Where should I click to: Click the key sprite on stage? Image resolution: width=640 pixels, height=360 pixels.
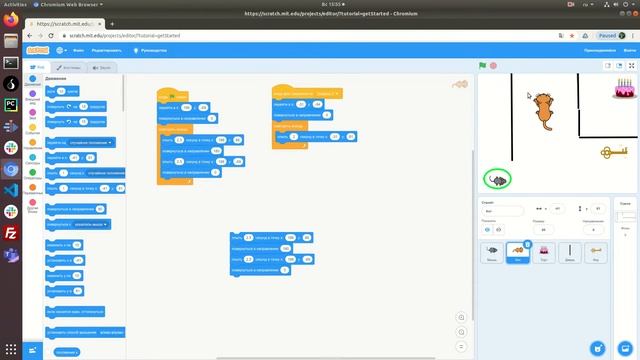[613, 152]
